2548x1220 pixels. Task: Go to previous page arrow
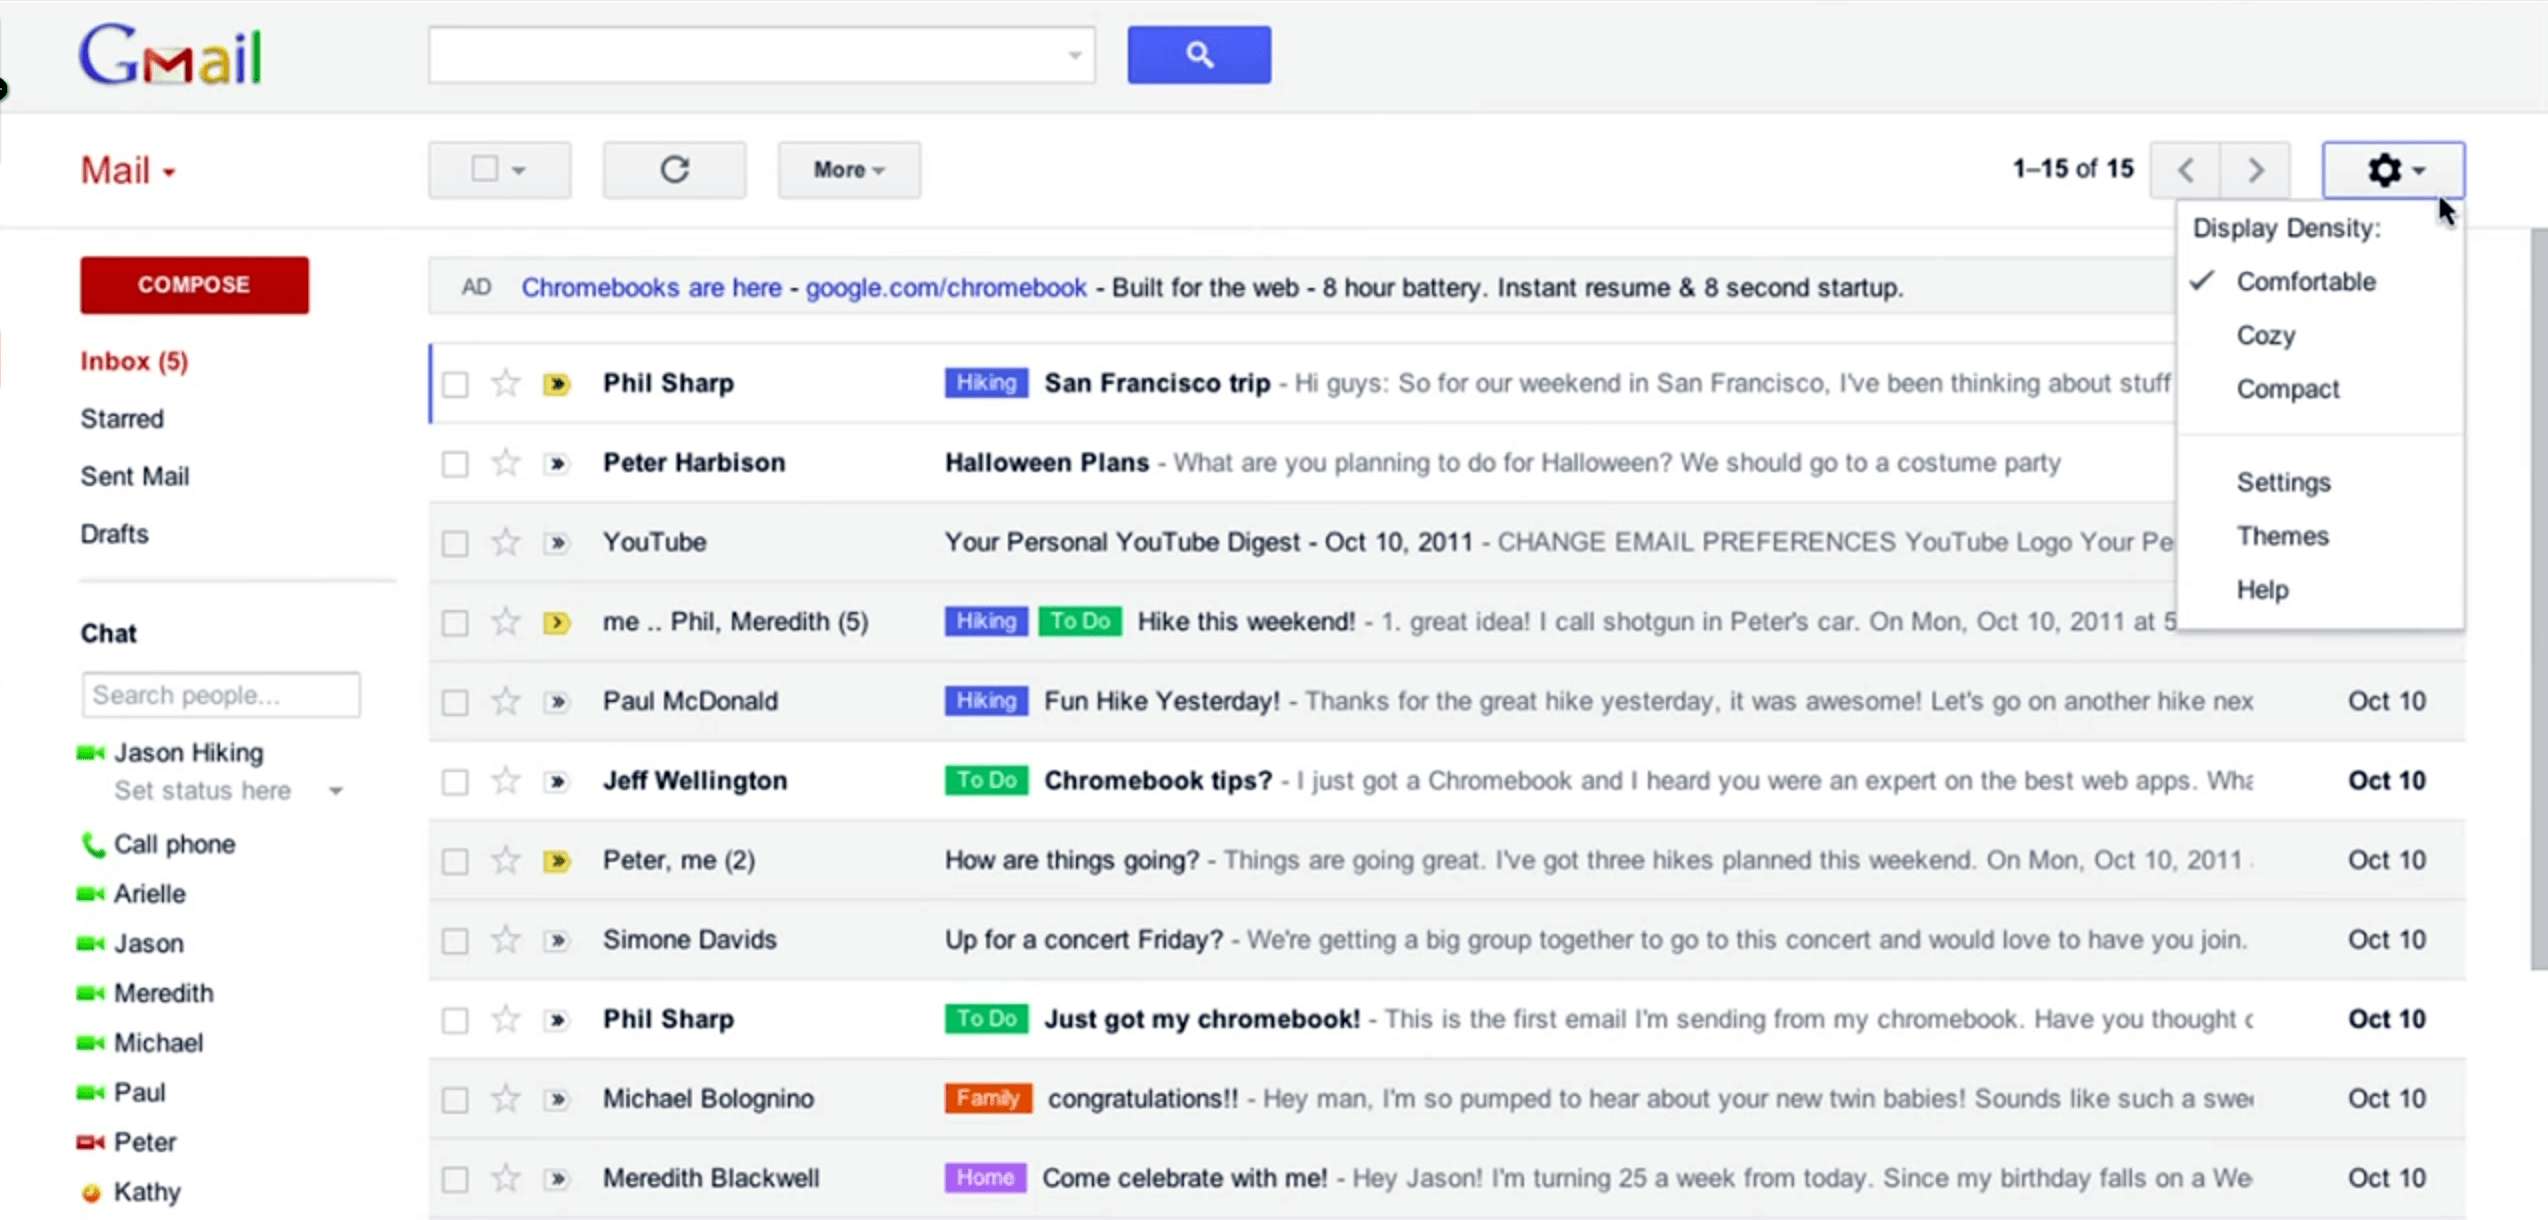point(2186,170)
